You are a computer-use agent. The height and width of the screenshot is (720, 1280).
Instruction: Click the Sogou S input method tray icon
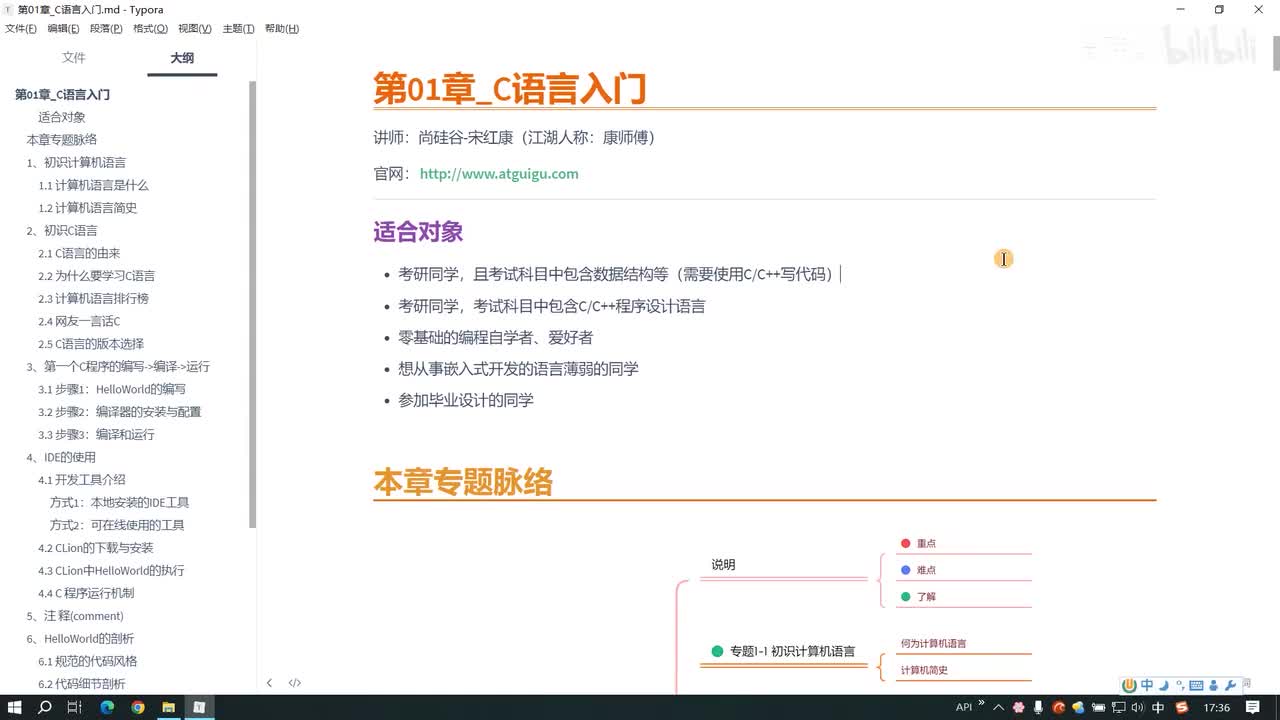(1182, 707)
